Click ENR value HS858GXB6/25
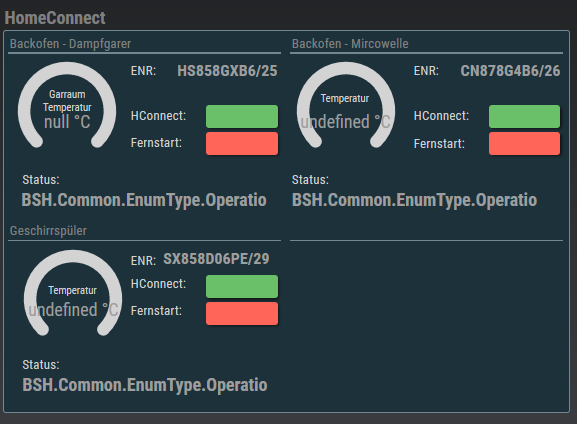This screenshot has height=424, width=577. point(227,71)
